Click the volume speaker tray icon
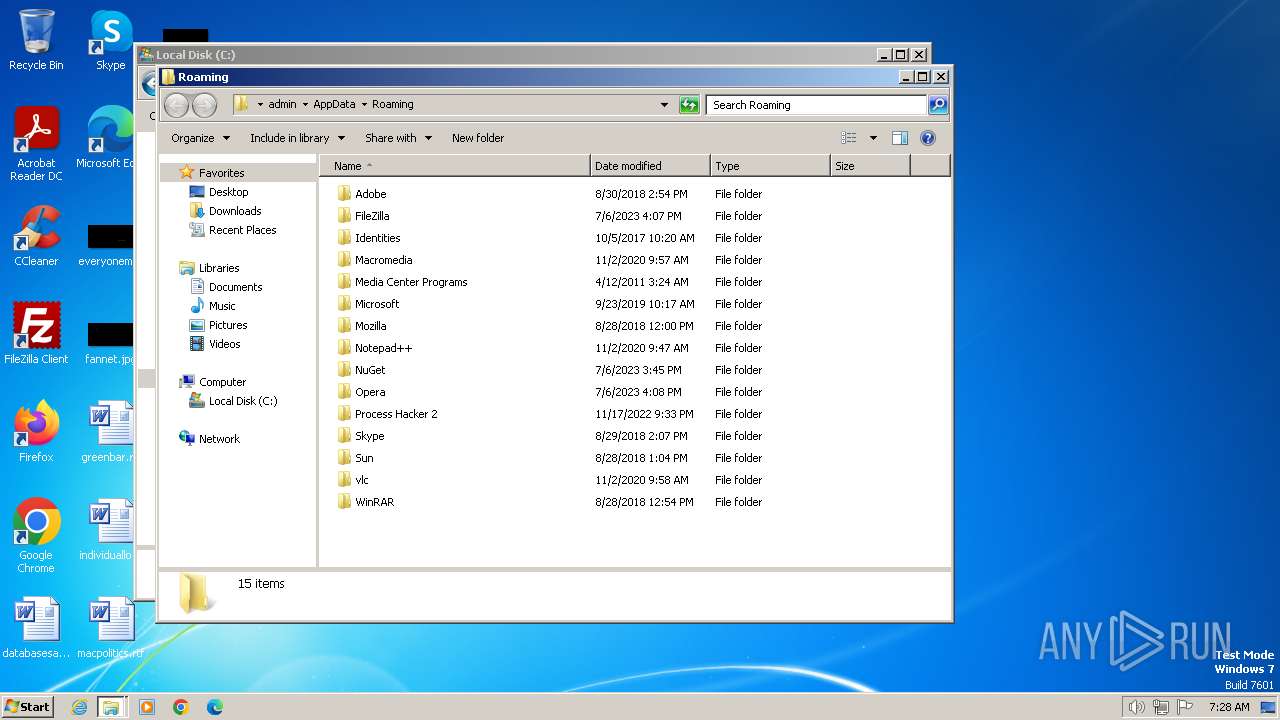The width and height of the screenshot is (1280, 720). [x=1136, y=707]
